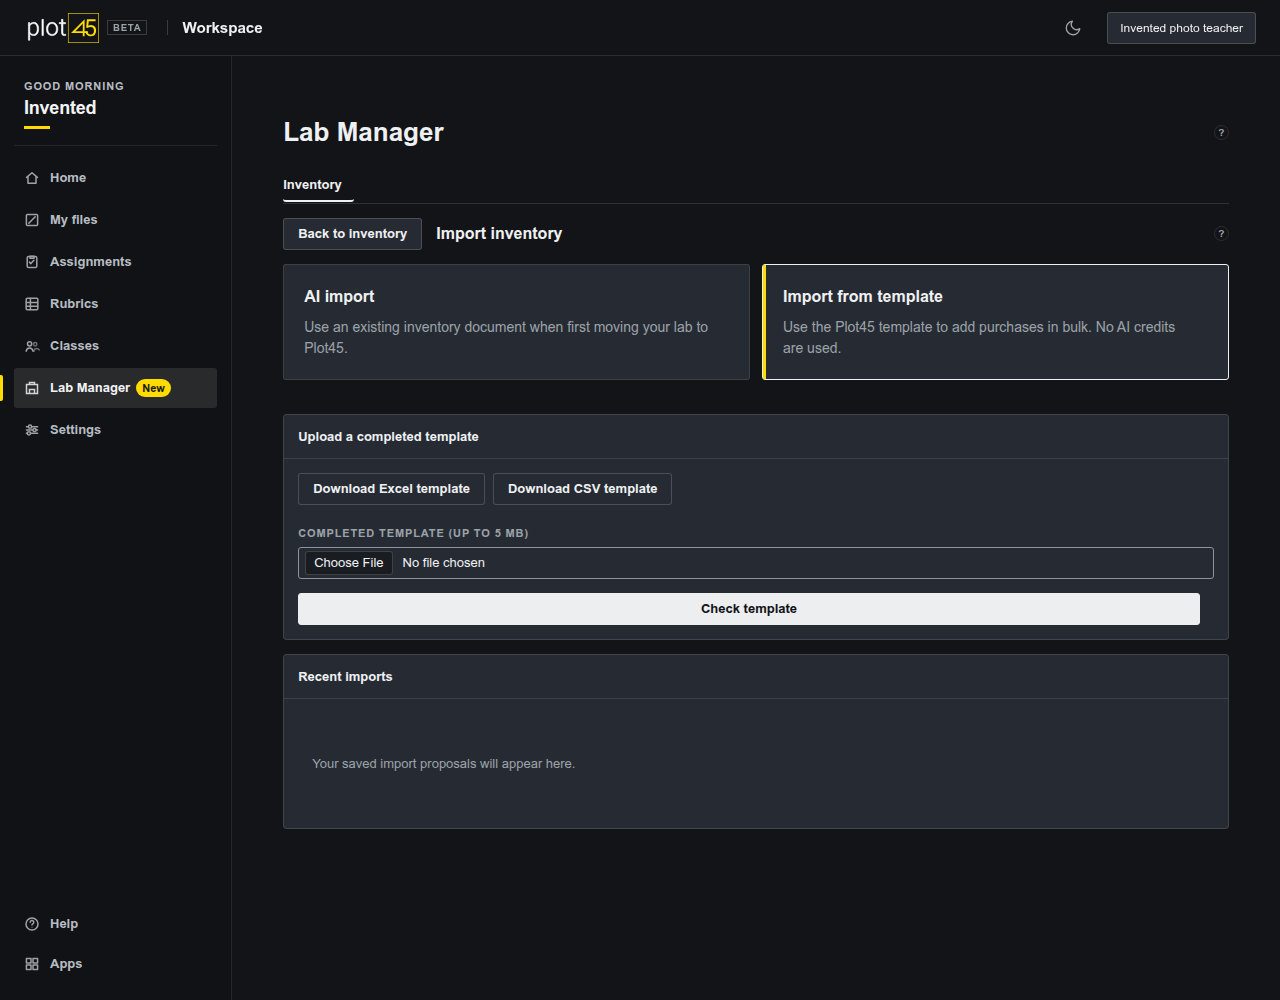The image size is (1280, 1000).
Task: Click the "Upload a completed template" heading
Action: [x=388, y=437]
